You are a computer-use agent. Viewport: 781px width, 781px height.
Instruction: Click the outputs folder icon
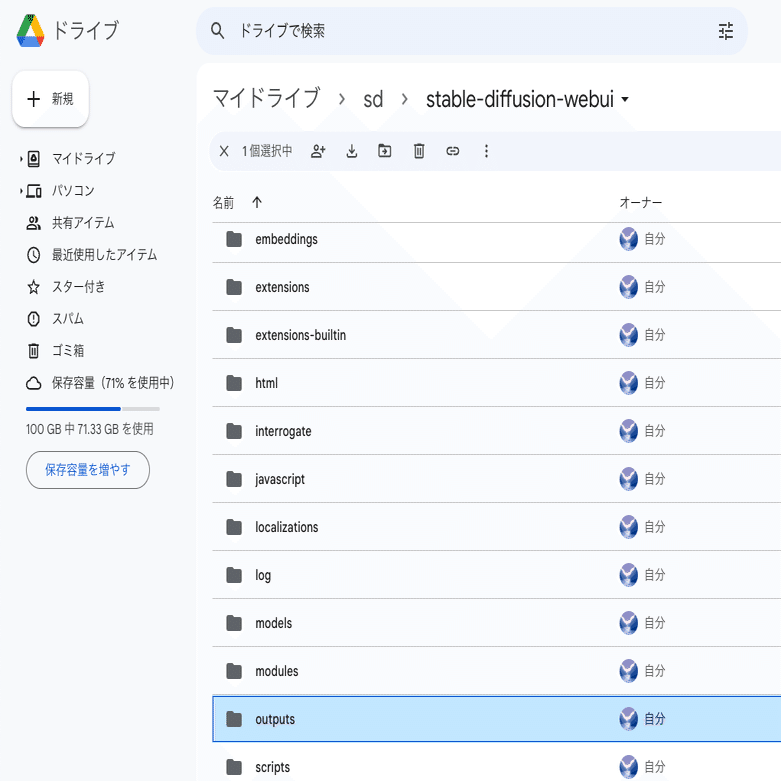tap(234, 719)
